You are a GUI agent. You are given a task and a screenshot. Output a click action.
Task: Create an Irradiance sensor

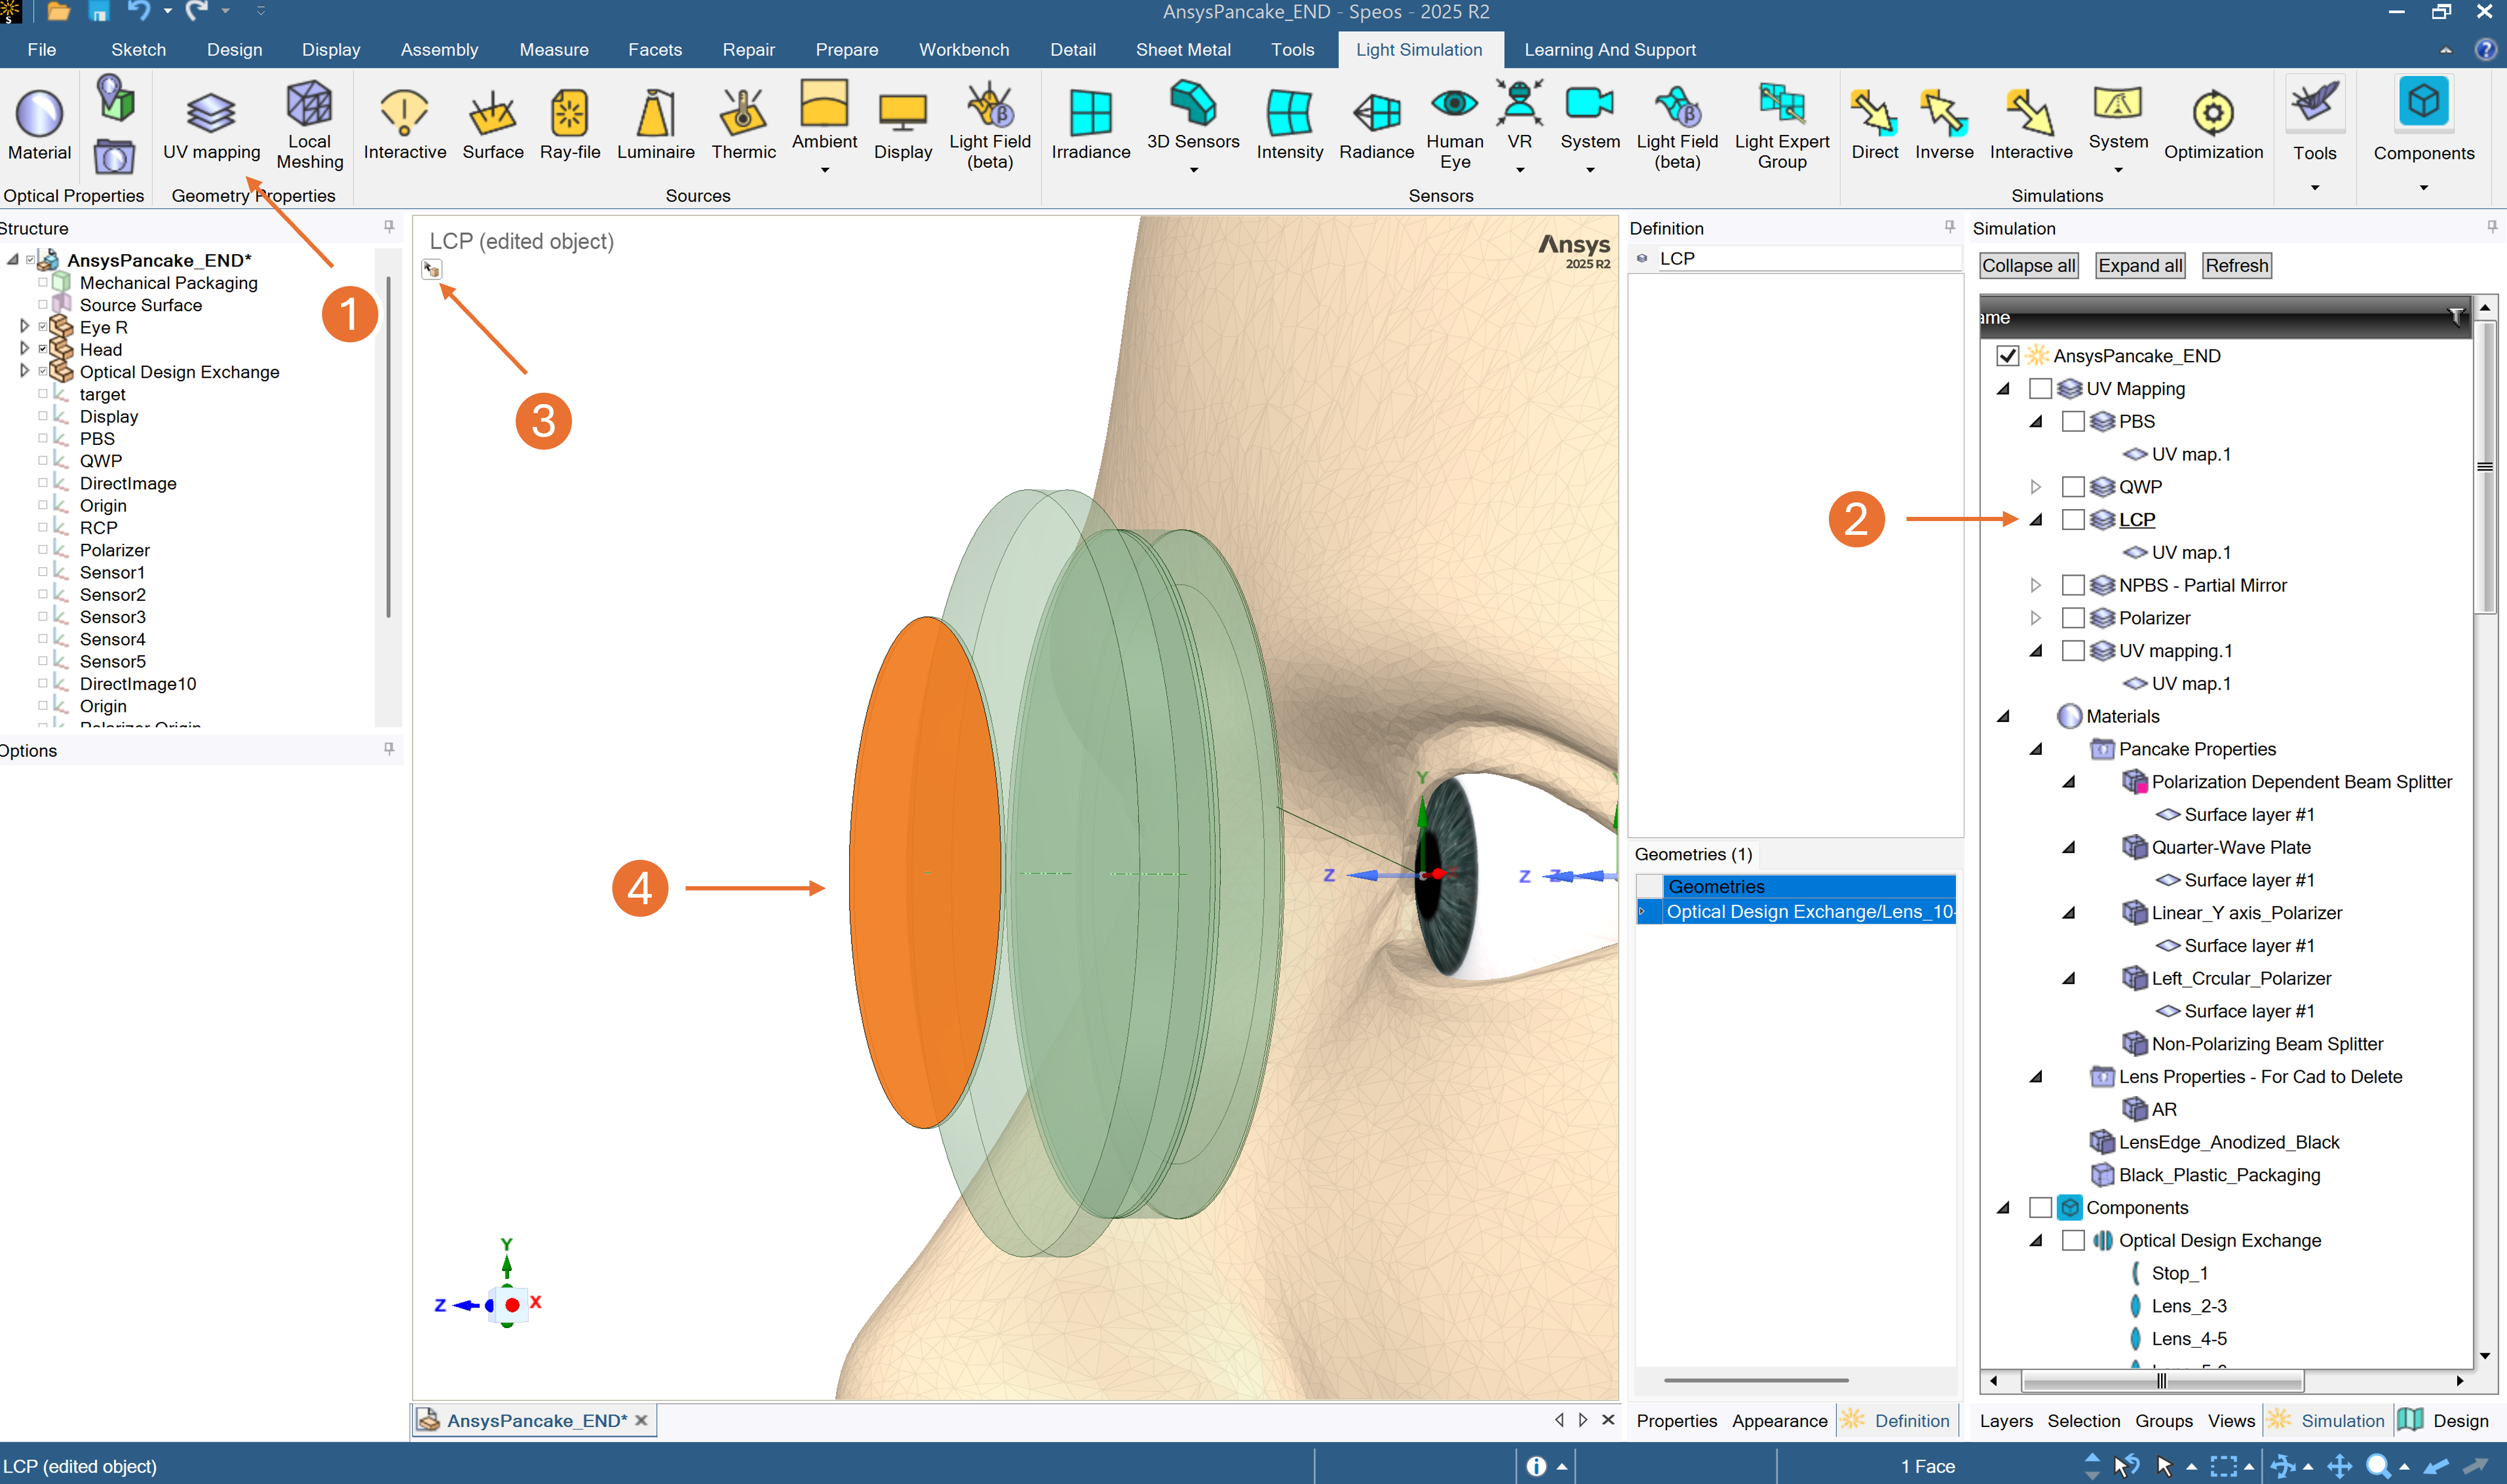[x=1090, y=124]
